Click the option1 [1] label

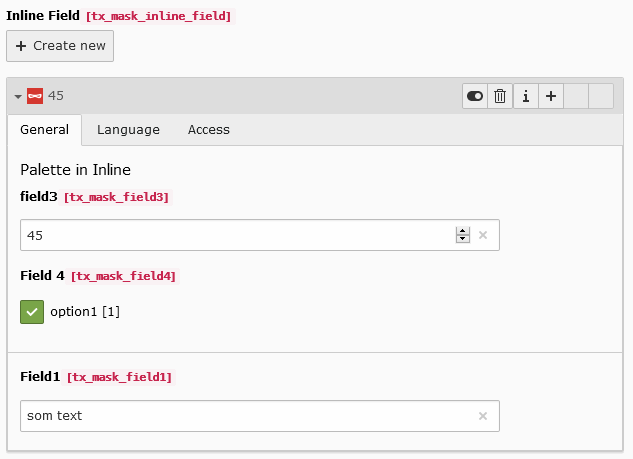tap(85, 312)
